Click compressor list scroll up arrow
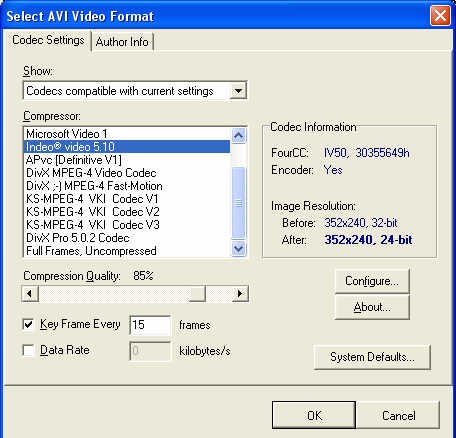 238,135
